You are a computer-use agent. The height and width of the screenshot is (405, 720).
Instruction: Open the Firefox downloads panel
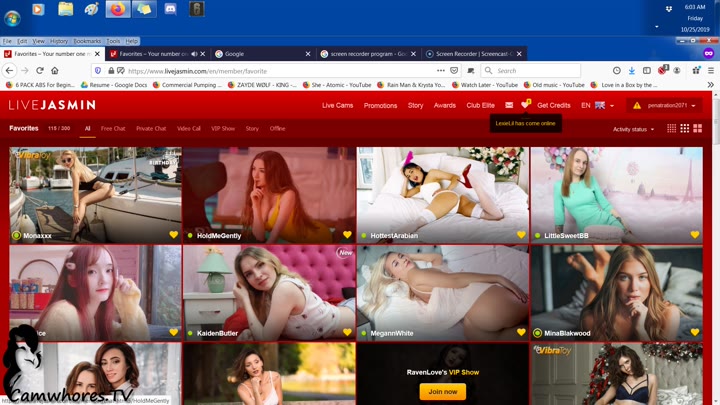pyautogui.click(x=632, y=71)
